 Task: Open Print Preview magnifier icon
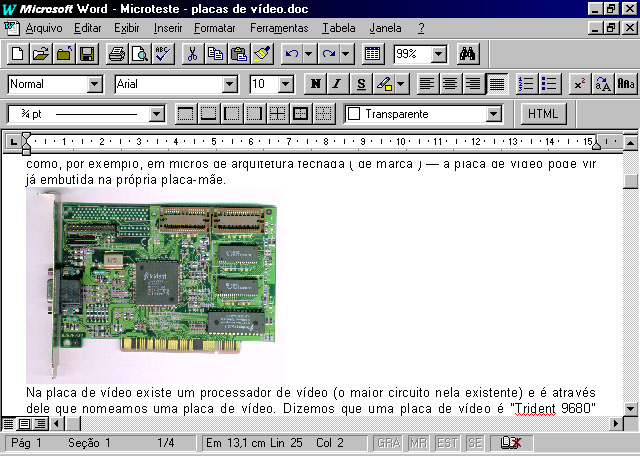coord(140,54)
